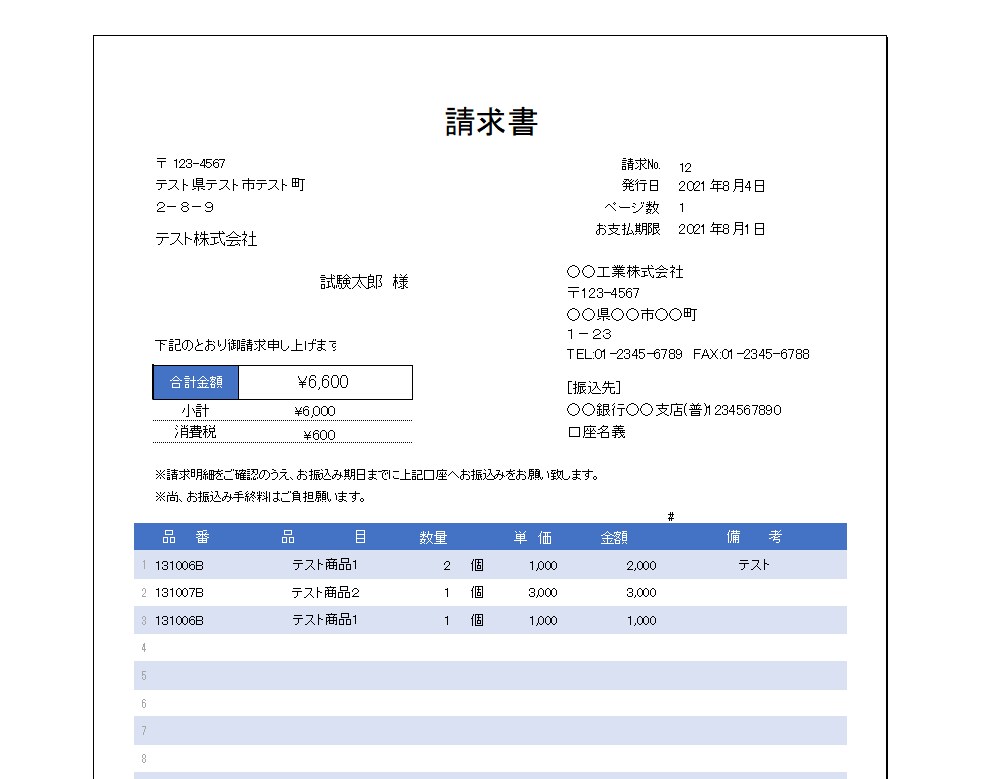1000x779 pixels.
Task: Select the blue 合計金額 cell
Action: (196, 382)
